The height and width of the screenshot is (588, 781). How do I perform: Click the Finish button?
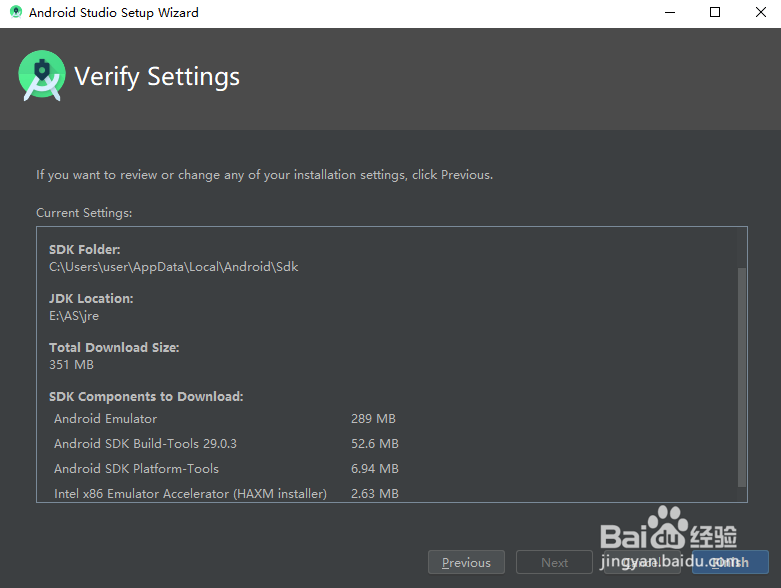[730, 562]
